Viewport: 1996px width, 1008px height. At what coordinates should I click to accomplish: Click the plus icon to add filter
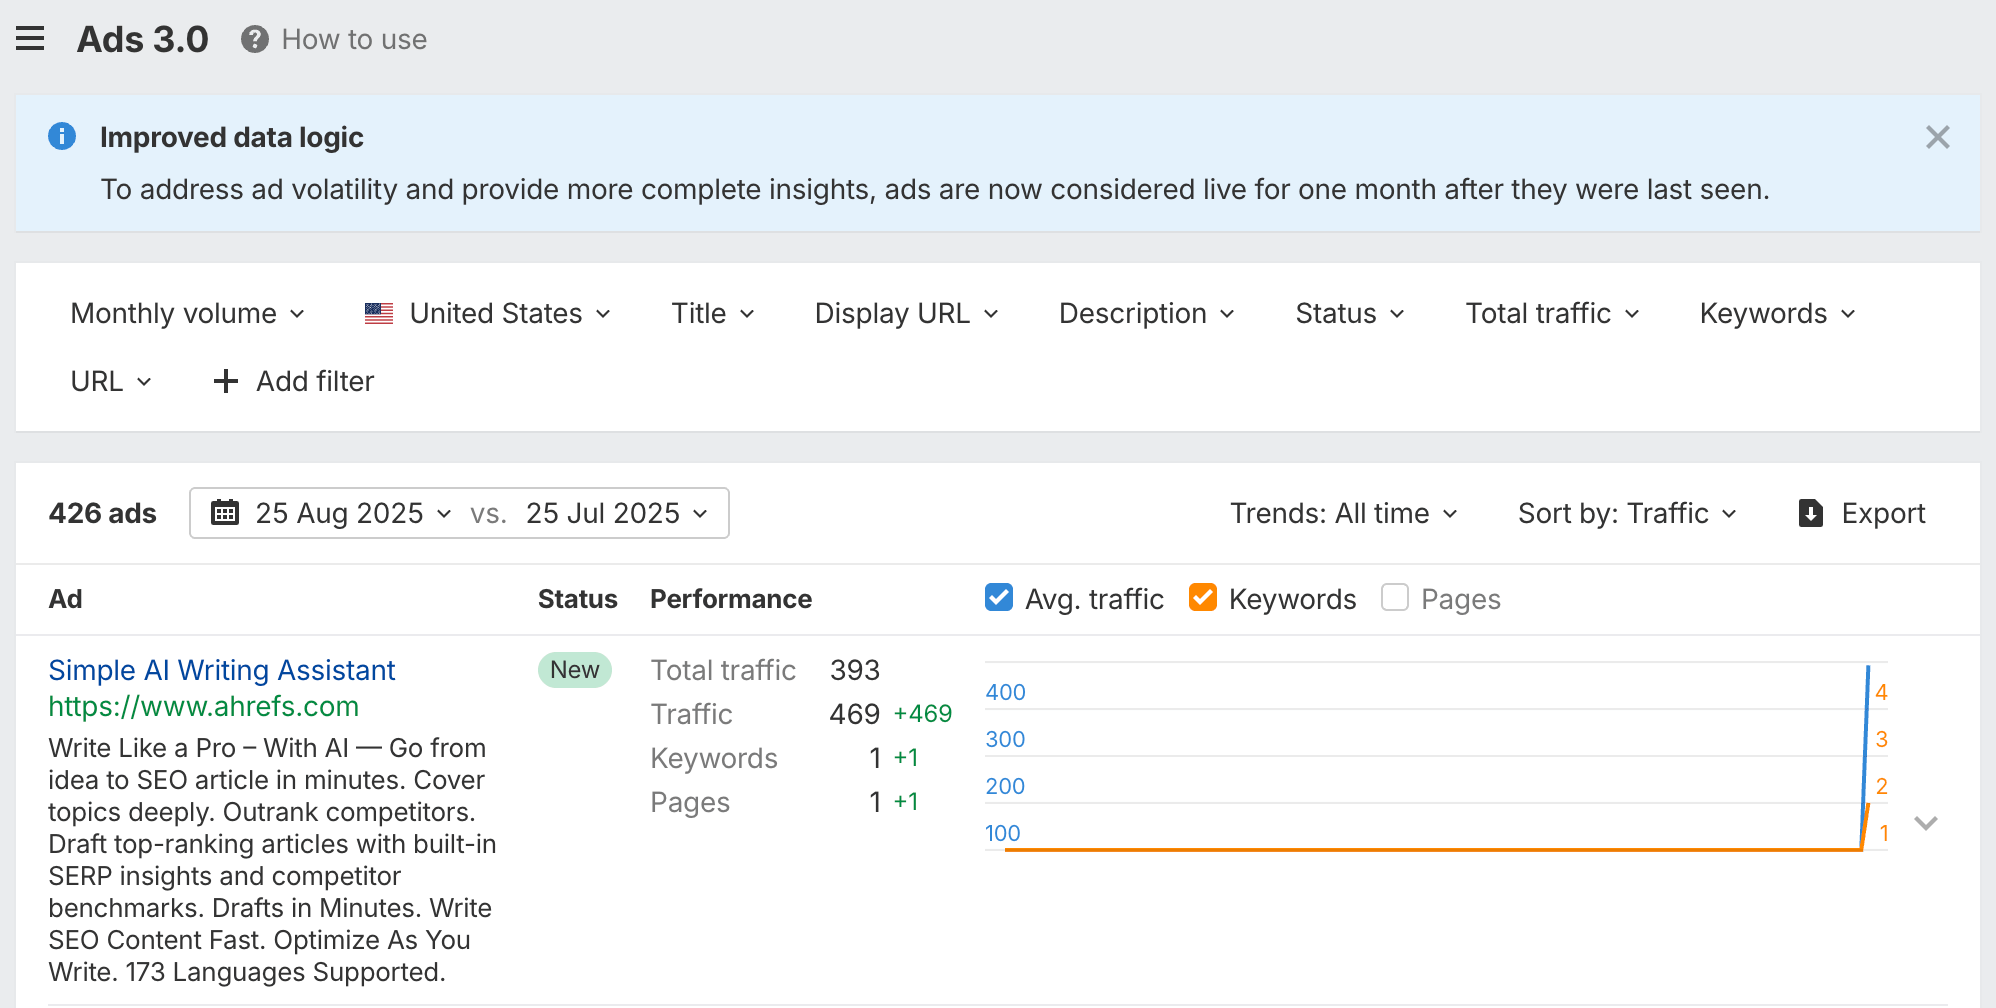coord(226,381)
